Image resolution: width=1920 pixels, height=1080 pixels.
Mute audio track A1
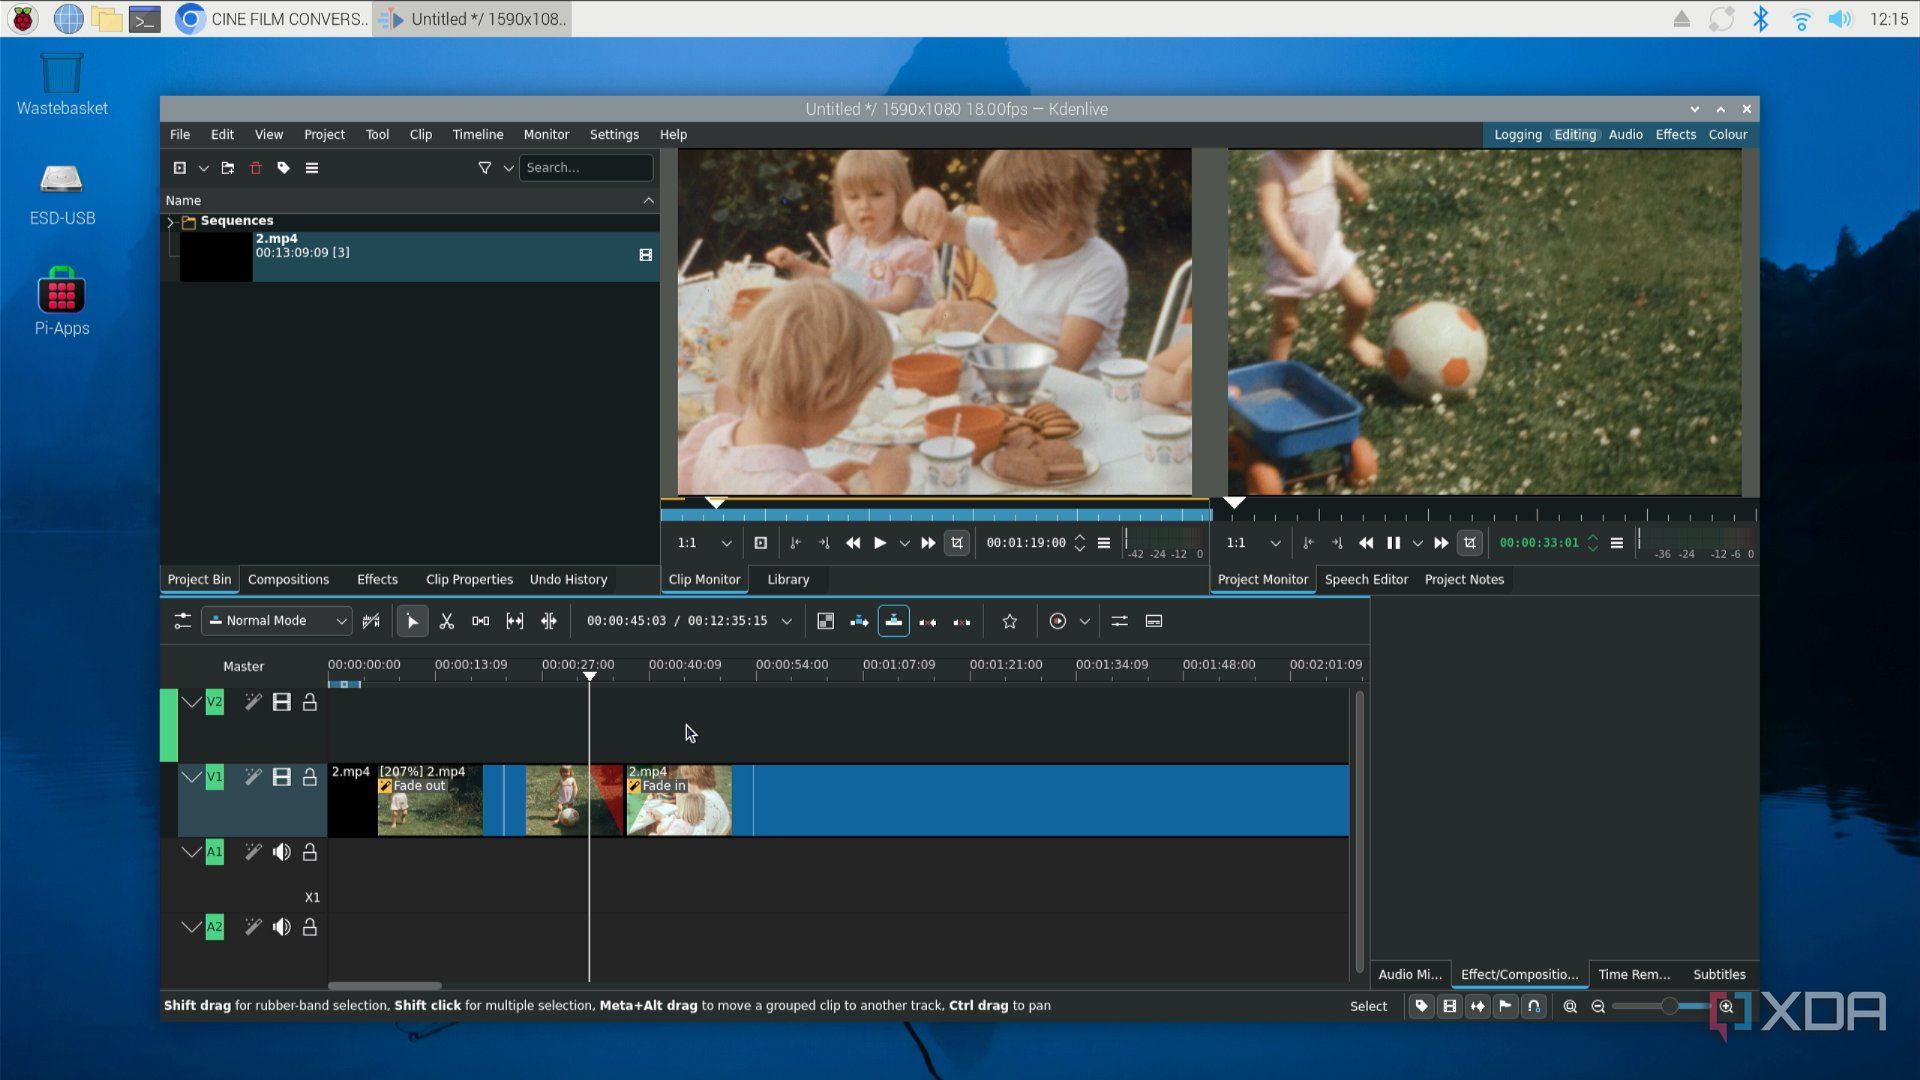[x=282, y=852]
